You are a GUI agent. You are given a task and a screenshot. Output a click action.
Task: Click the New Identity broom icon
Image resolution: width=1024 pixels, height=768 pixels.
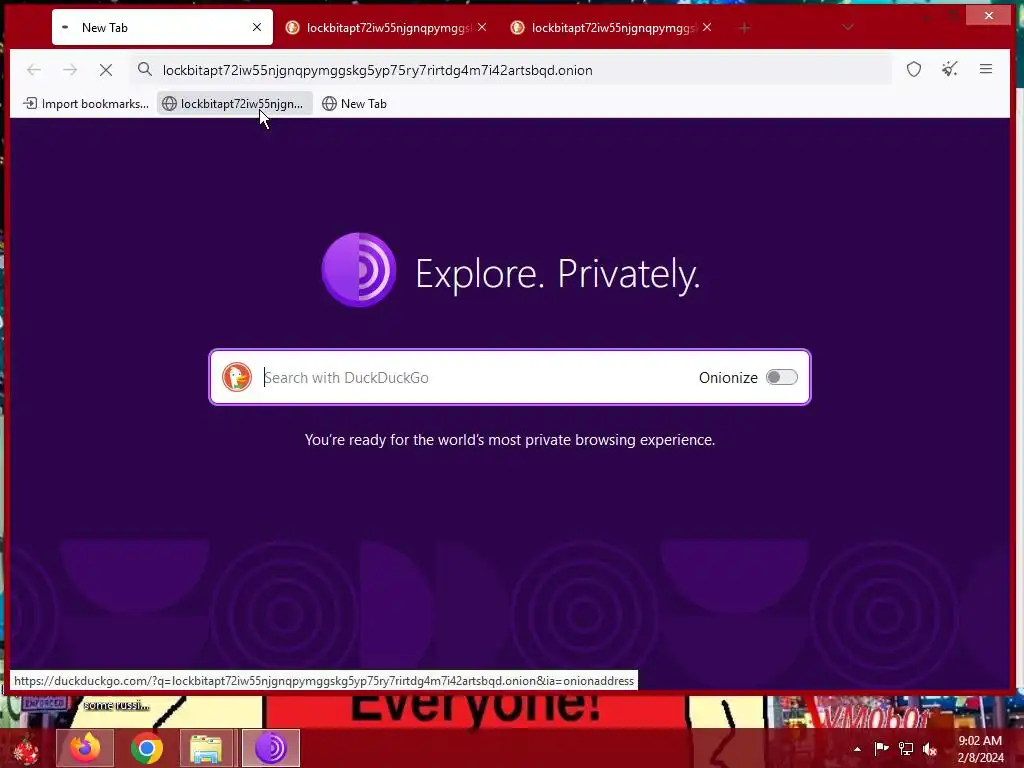pos(950,69)
